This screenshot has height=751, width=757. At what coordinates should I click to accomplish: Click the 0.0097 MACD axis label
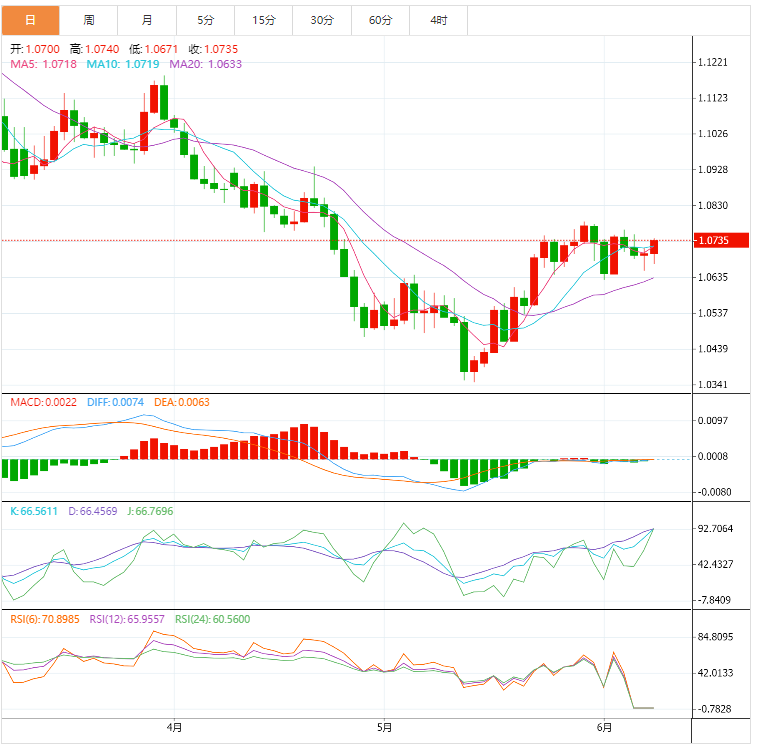tap(713, 421)
